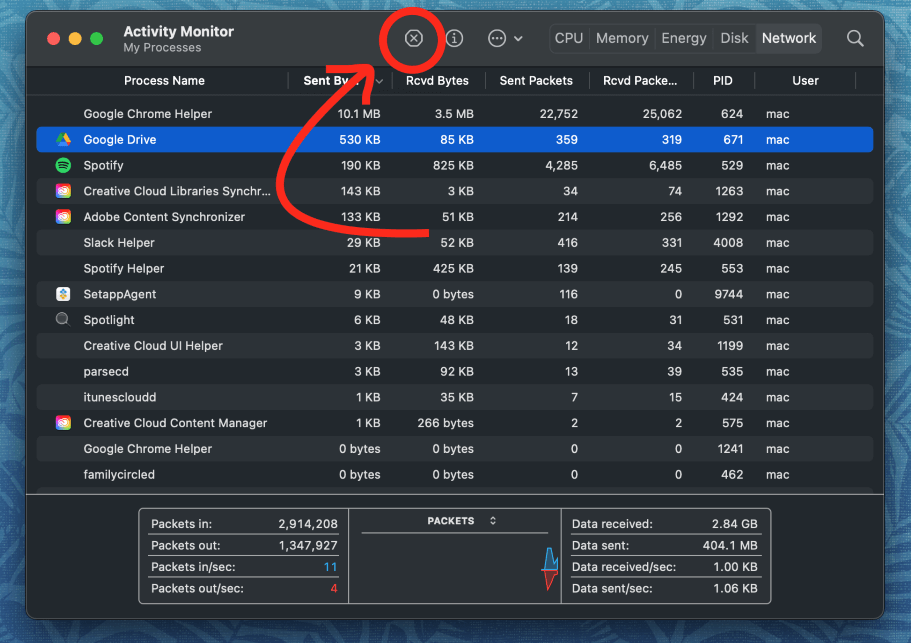Click Packets out/sec value 4
The image size is (911, 643).
point(333,588)
